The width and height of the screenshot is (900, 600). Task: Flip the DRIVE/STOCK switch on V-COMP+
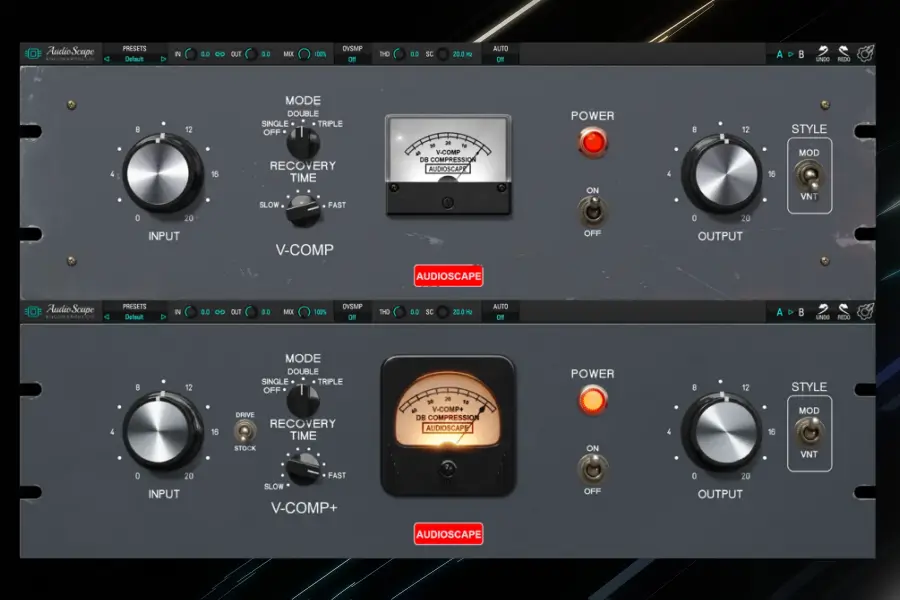(x=245, y=431)
